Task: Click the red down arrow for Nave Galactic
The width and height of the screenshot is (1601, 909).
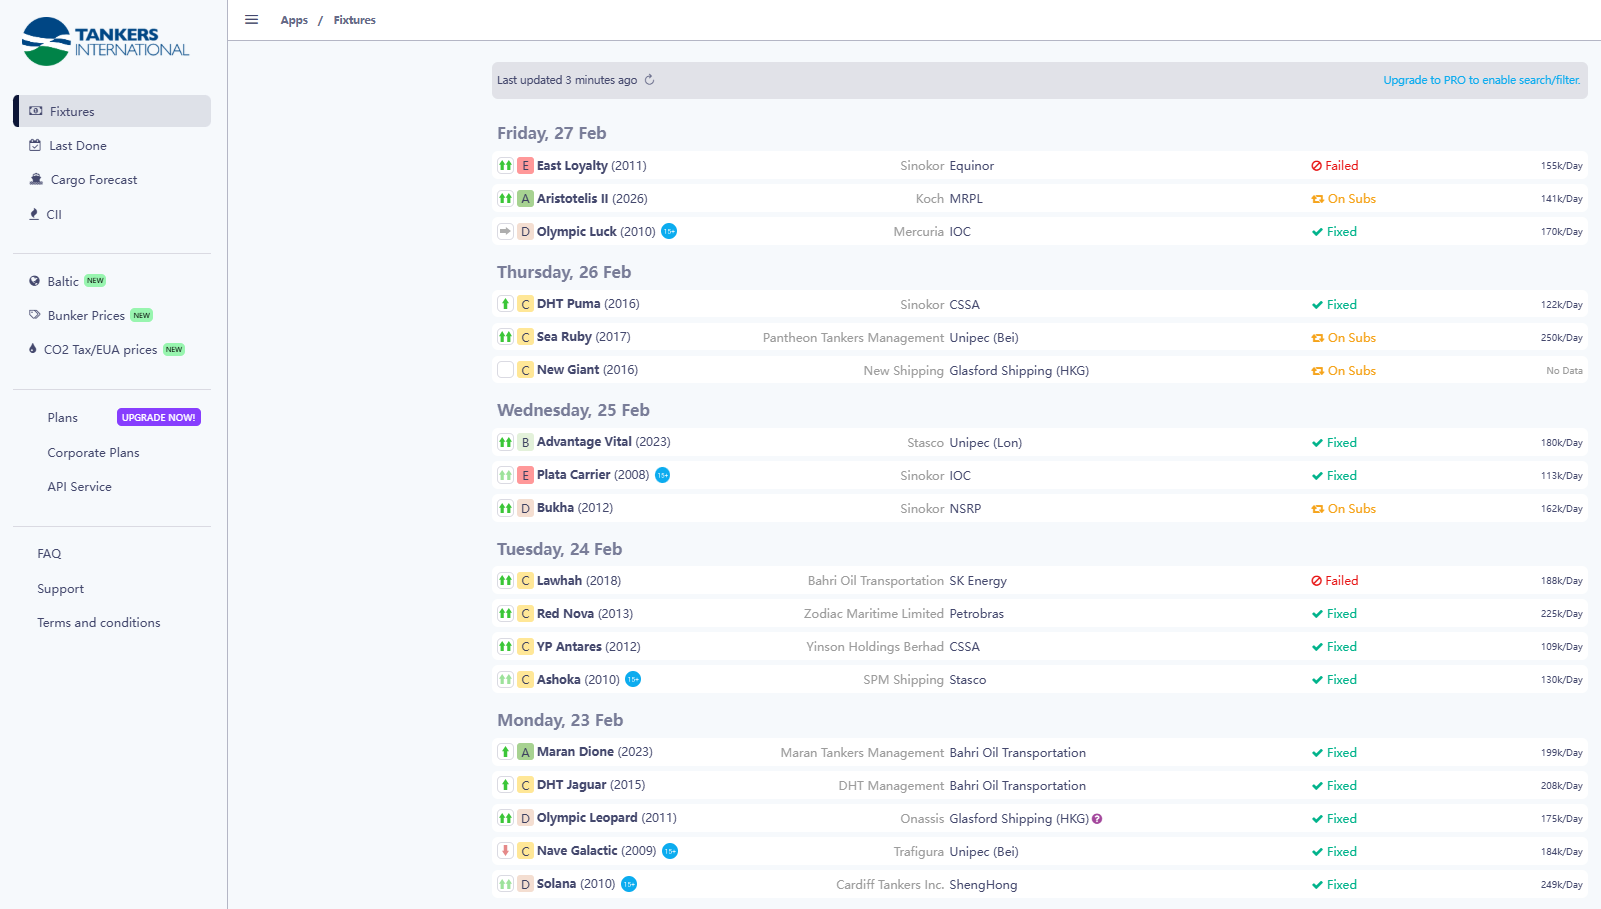Action: [x=506, y=851]
